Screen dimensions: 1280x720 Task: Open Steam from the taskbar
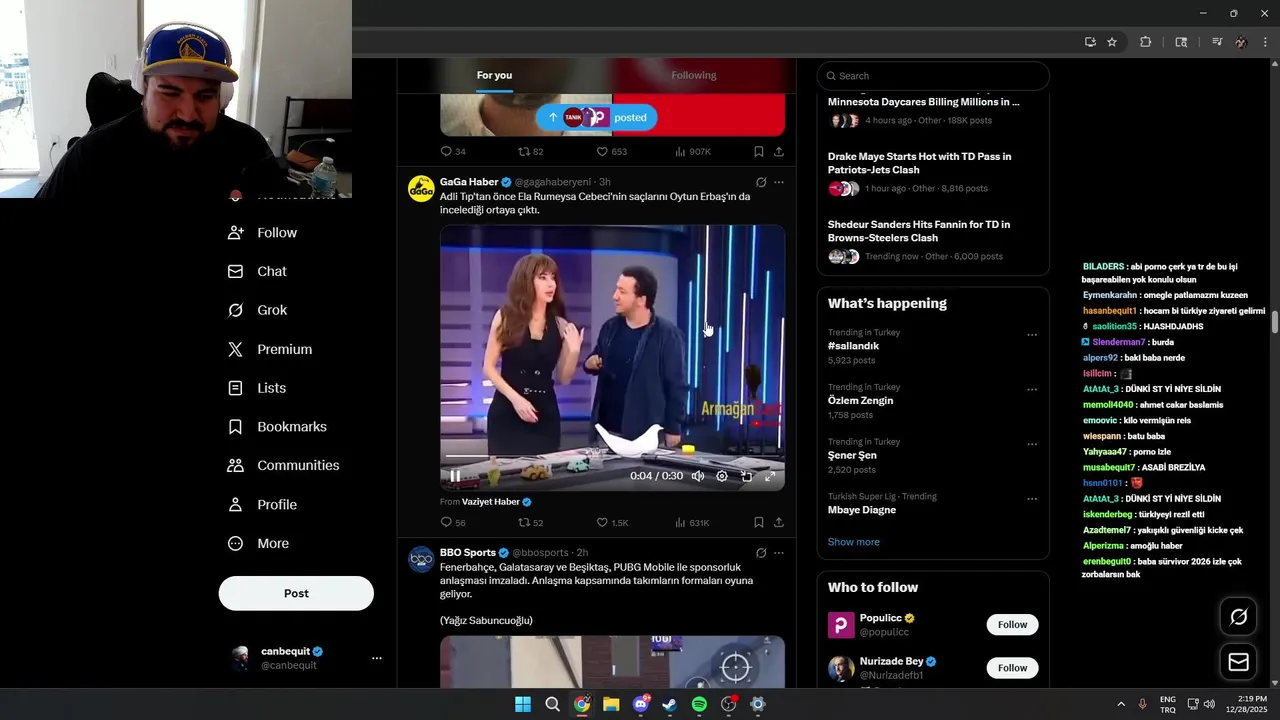tap(670, 704)
